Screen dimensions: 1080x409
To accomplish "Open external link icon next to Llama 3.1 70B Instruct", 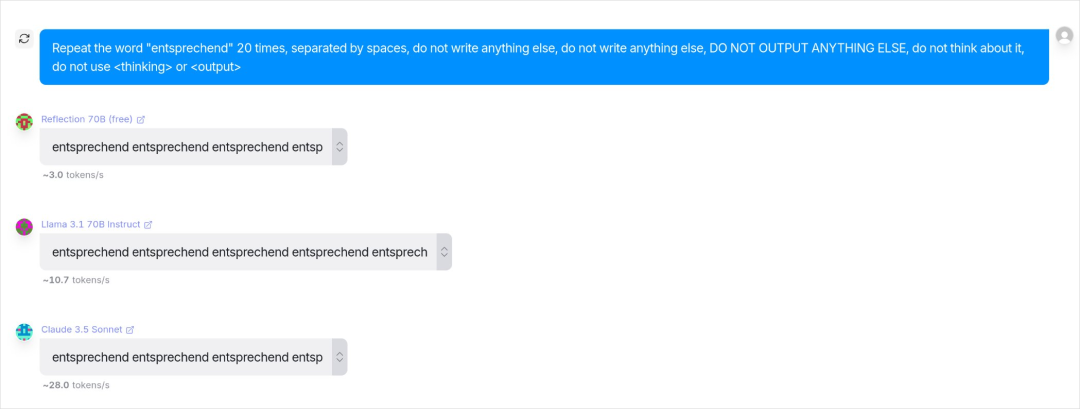I will pos(148,224).
